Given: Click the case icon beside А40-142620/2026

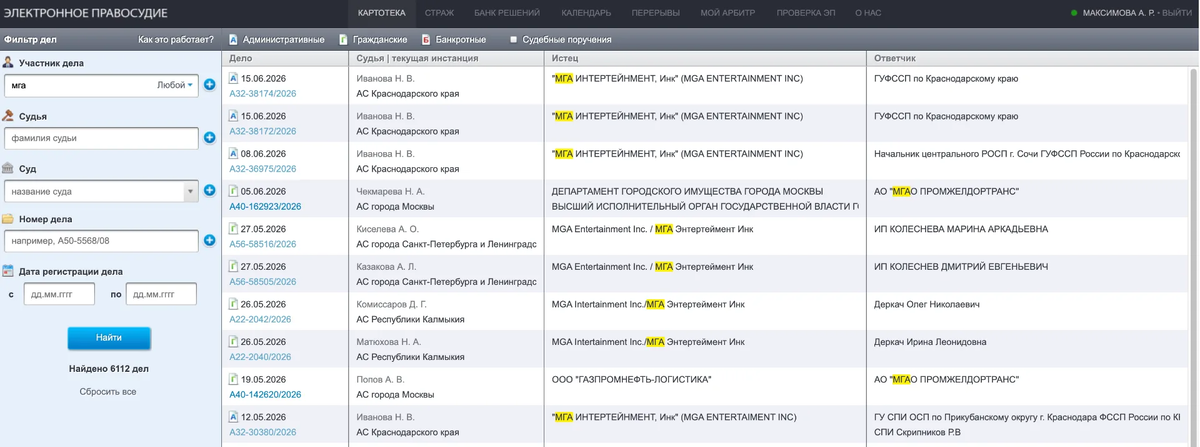Looking at the screenshot, I should point(233,380).
